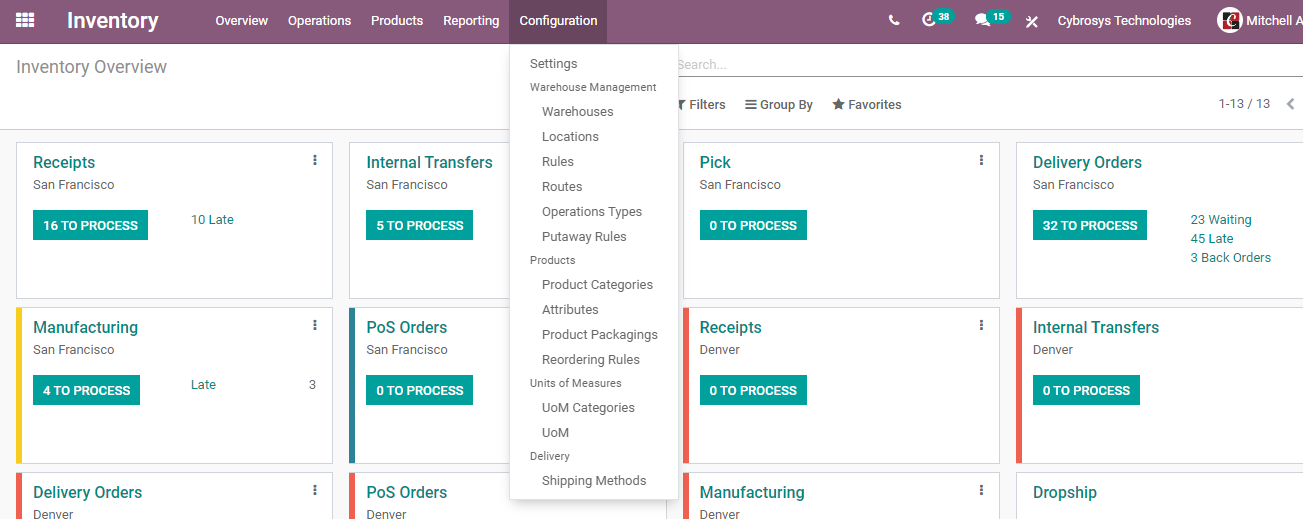Viewport: 1303px width, 519px height.
Task: Open Receipts San Francisco card title
Action: coord(64,162)
